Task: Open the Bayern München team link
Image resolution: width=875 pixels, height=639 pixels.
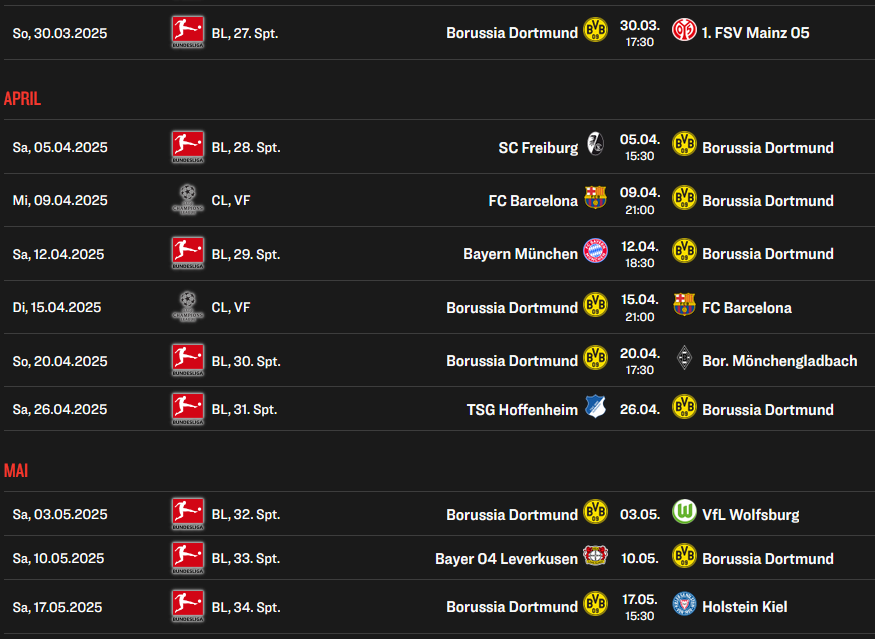Action: 520,254
